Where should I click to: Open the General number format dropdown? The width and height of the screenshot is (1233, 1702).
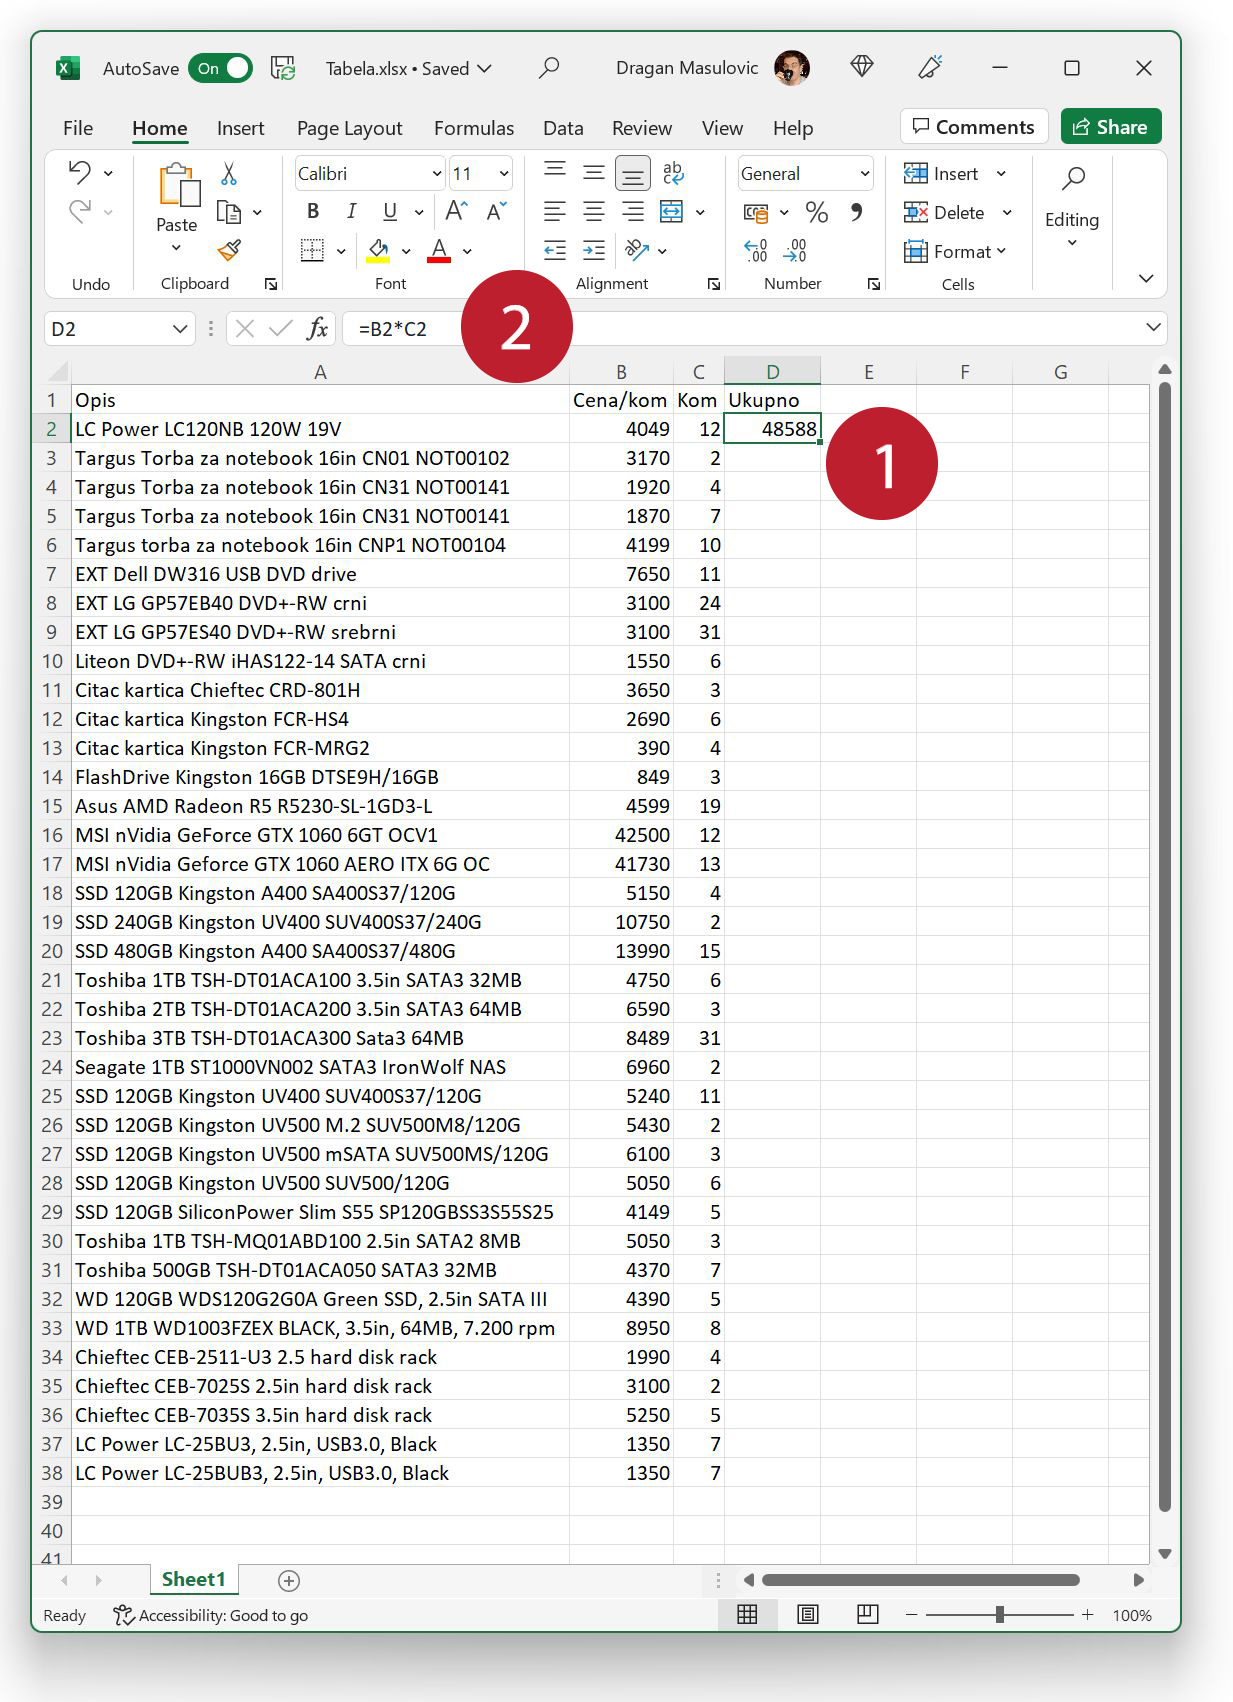pos(865,174)
